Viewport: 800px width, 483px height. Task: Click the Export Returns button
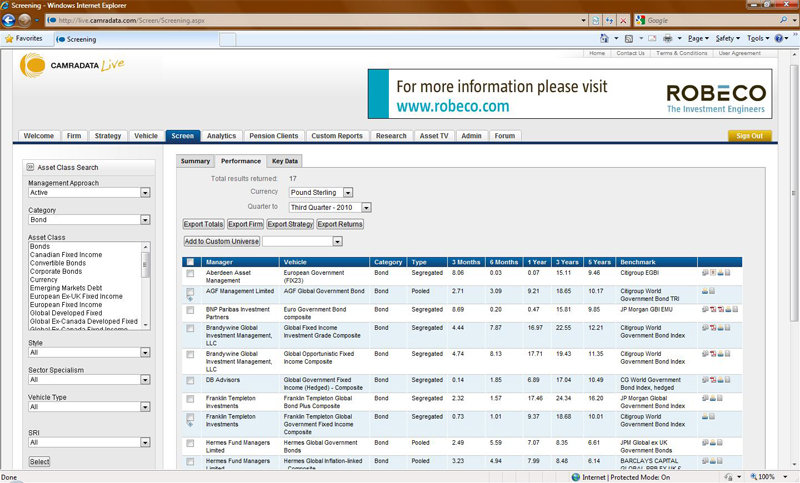(x=340, y=224)
